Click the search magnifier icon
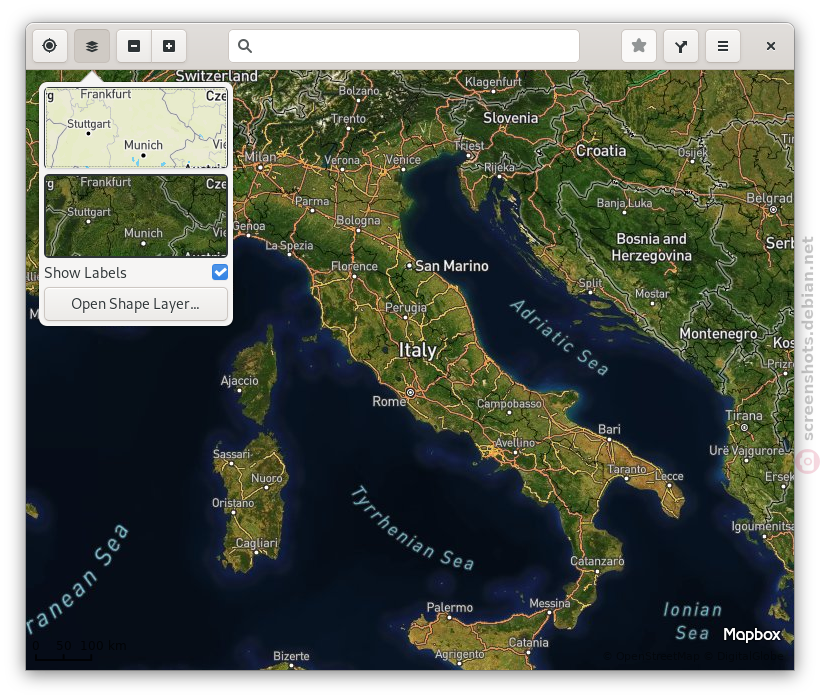Image resolution: width=820 pixels, height=699 pixels. (245, 46)
